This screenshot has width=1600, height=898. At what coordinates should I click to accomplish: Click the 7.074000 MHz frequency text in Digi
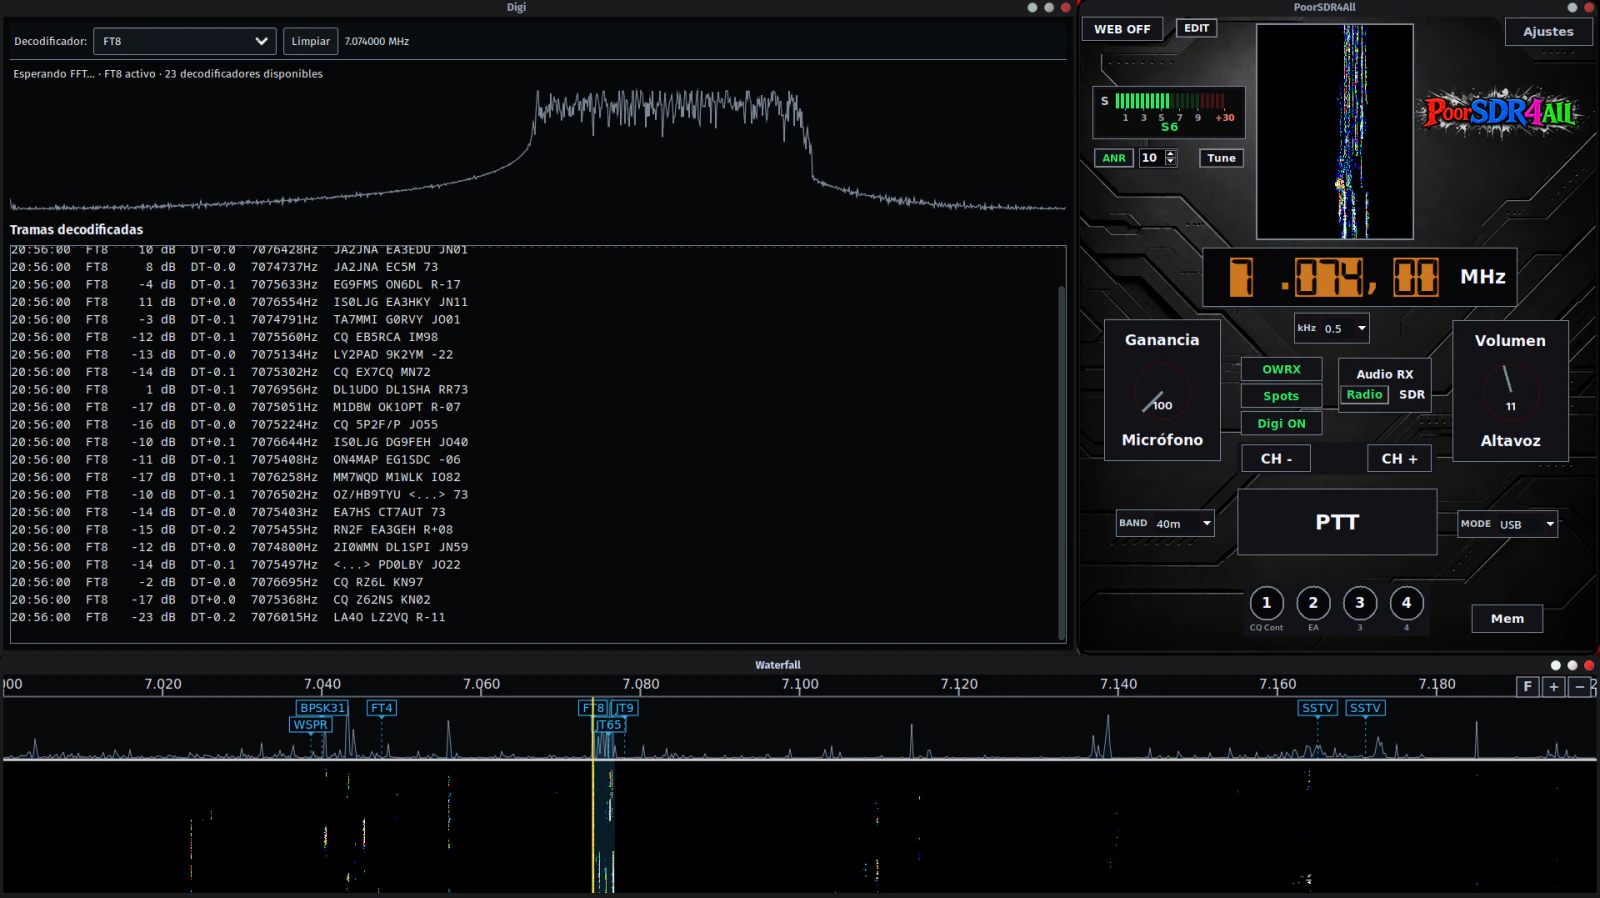coord(377,41)
